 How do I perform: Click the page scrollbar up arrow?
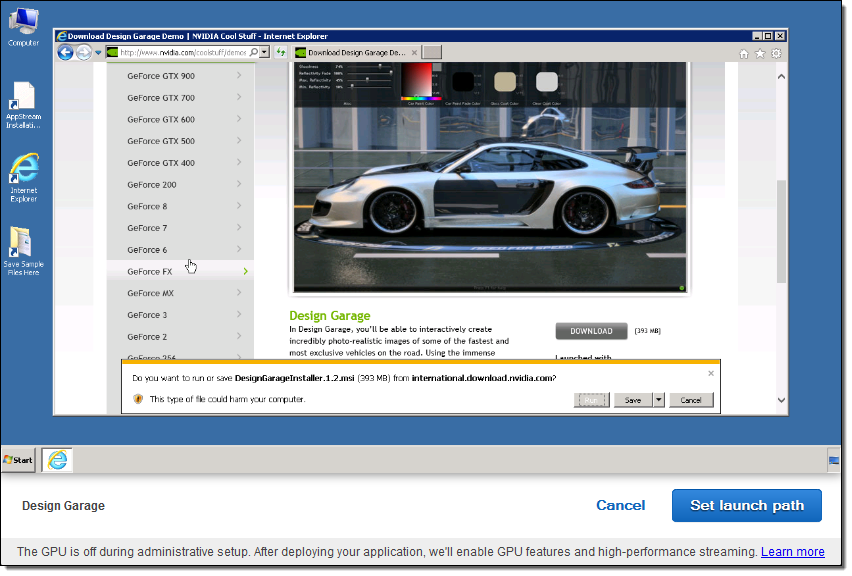tap(781, 77)
